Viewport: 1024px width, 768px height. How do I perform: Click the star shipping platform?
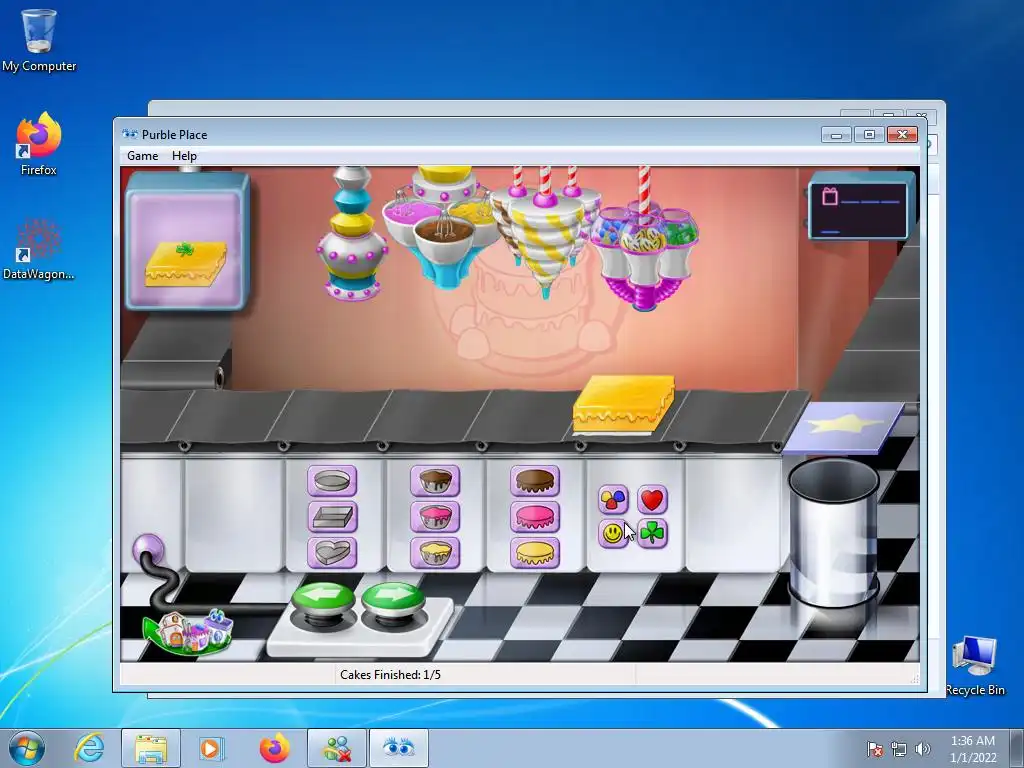843,426
